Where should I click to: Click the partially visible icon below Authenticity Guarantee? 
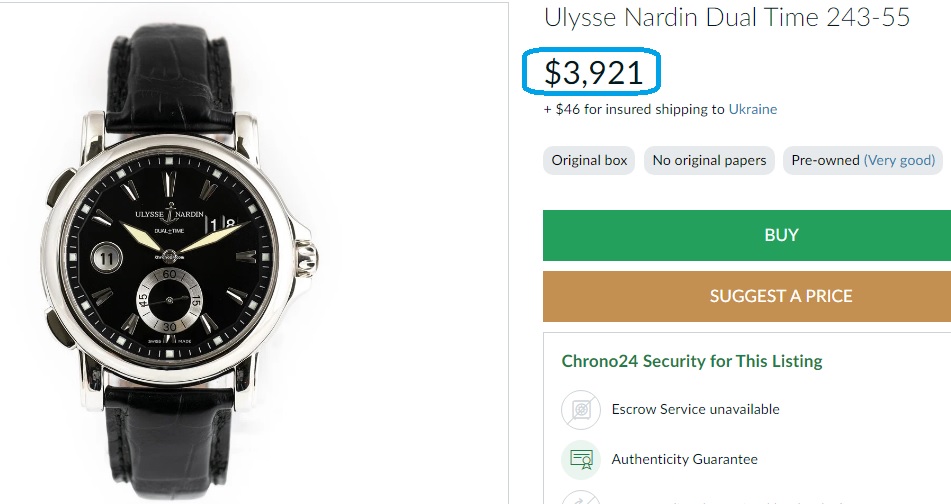pyautogui.click(x=580, y=498)
